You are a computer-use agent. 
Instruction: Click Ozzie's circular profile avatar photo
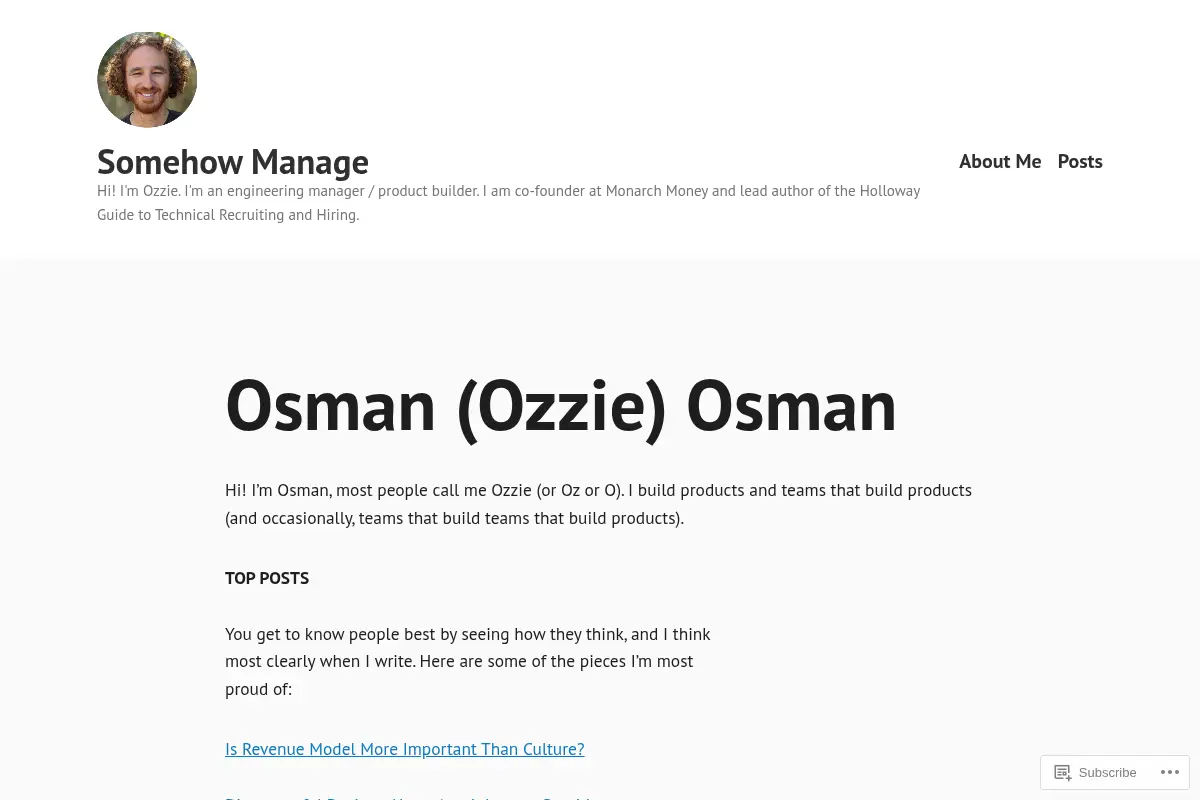pos(147,80)
